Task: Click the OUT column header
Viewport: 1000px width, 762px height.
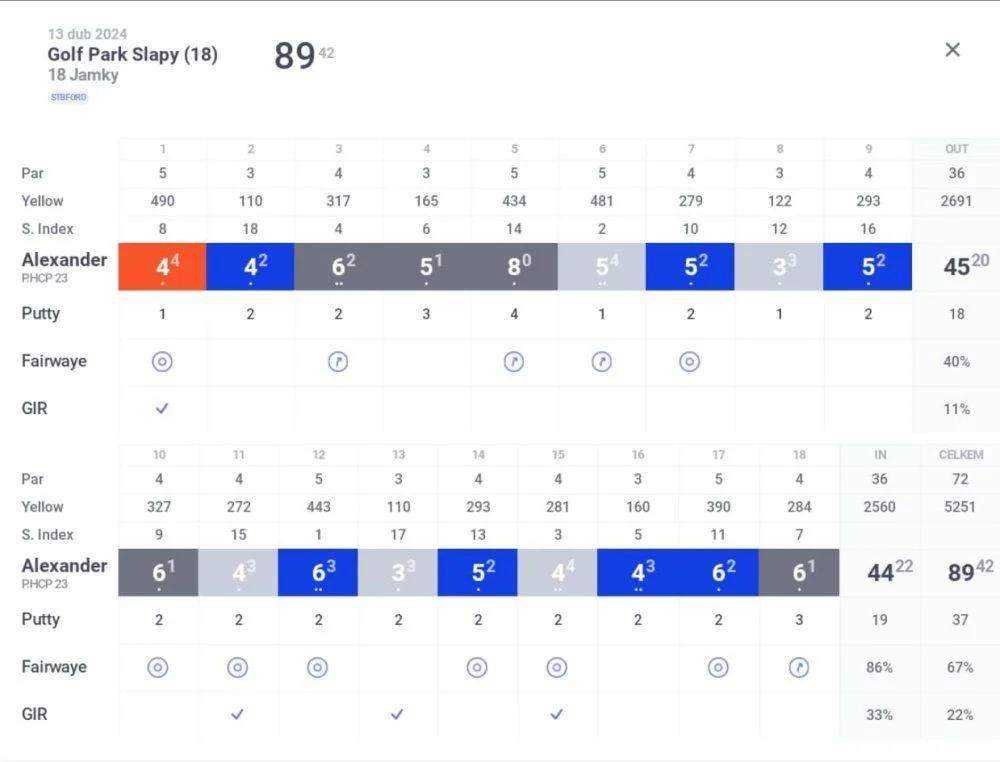Action: click(956, 149)
